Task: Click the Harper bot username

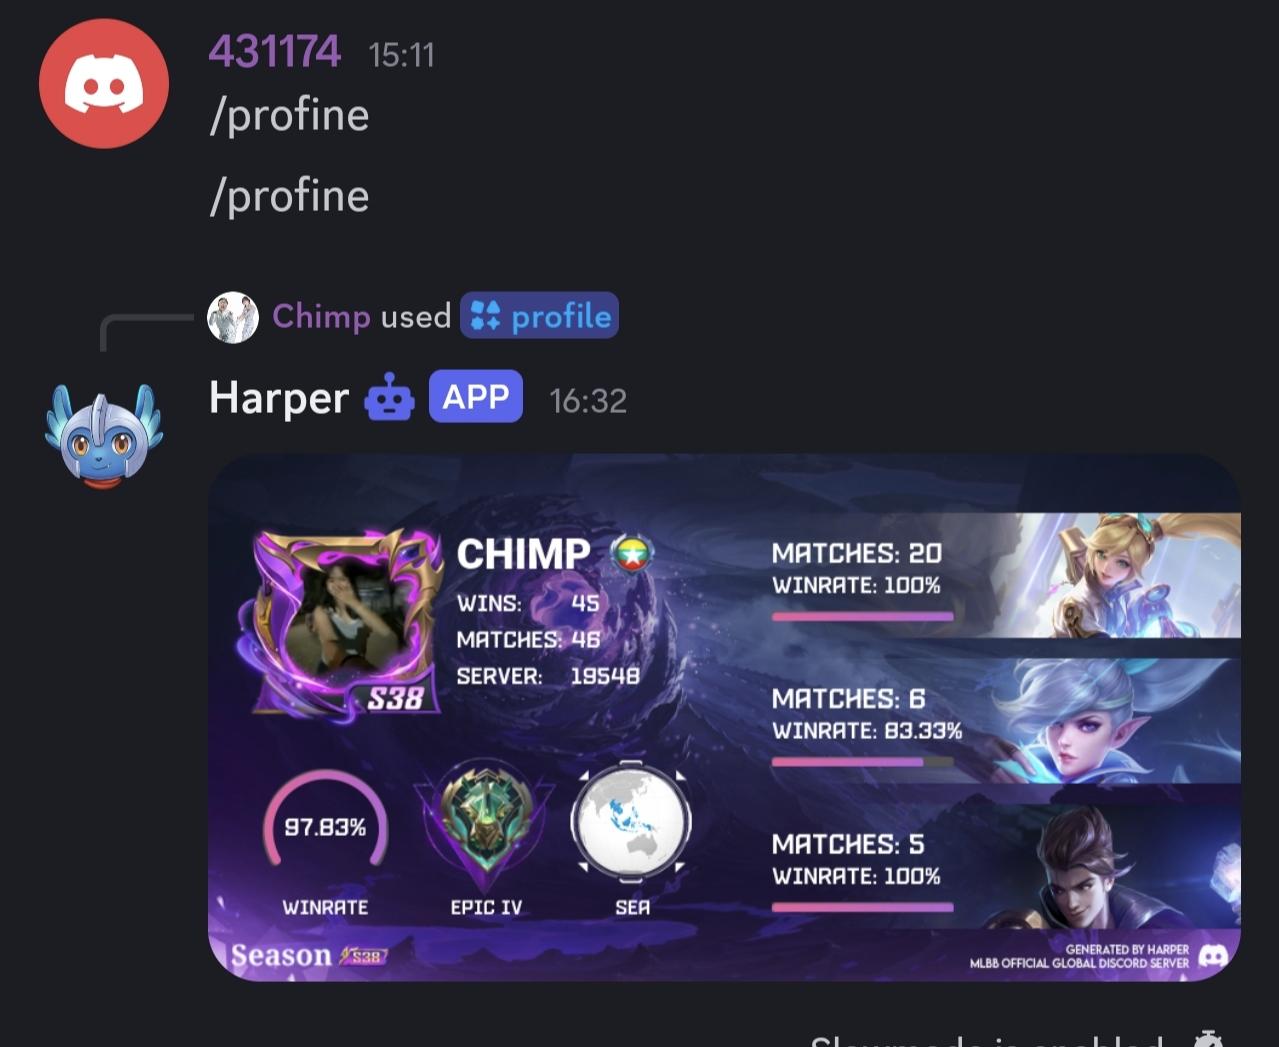Action: click(x=279, y=398)
